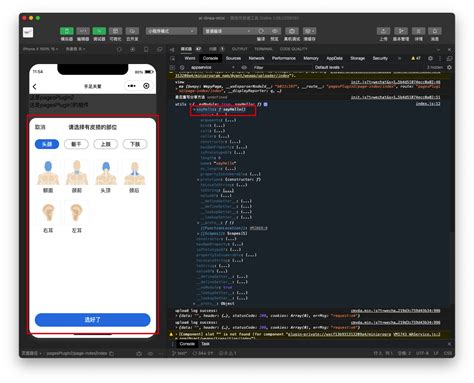Screen dimensions: 474x383
Task: Click the 编译 compile refresh icon
Action: [x=261, y=31]
